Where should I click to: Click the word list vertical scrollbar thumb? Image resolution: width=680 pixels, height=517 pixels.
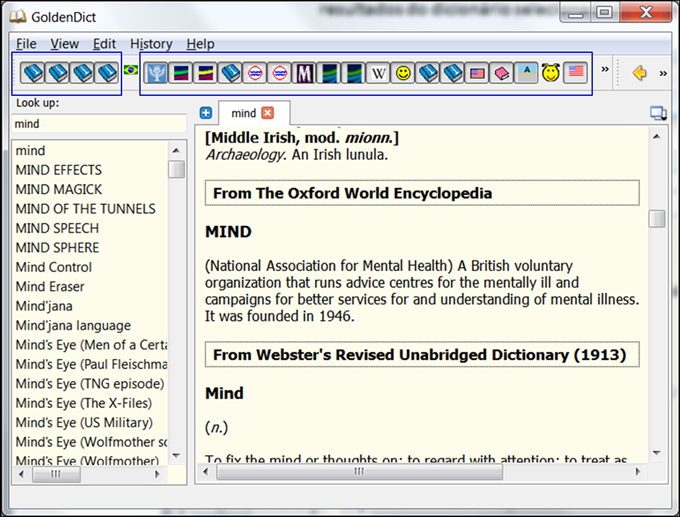click(x=176, y=169)
